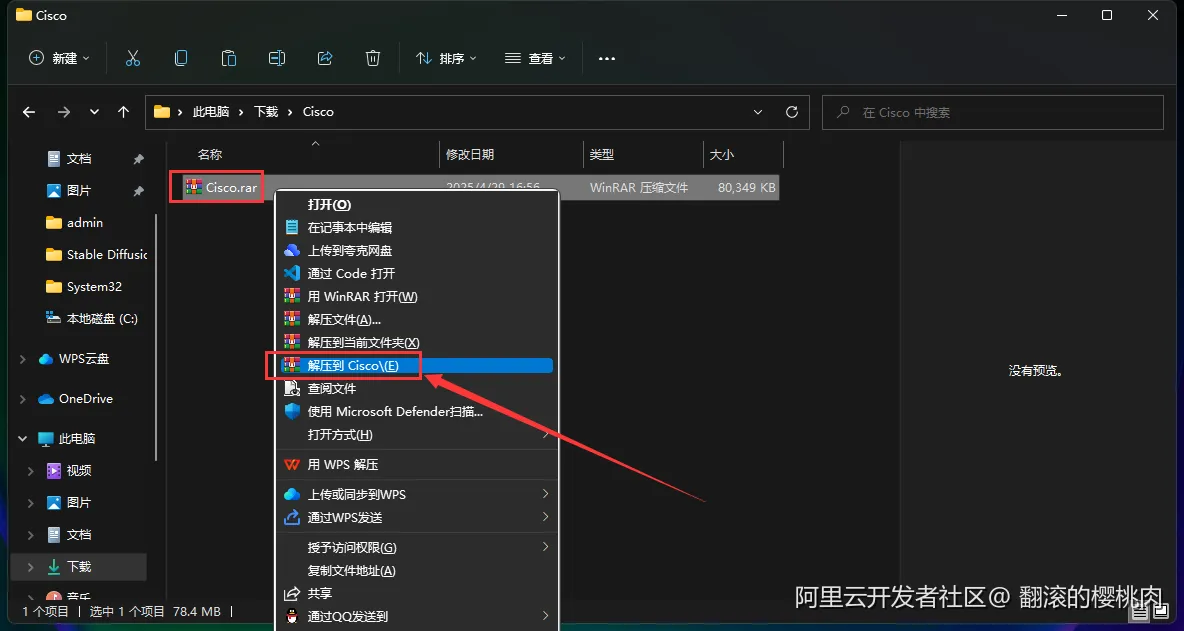Open the 排序 (Sort) dropdown

coord(446,58)
